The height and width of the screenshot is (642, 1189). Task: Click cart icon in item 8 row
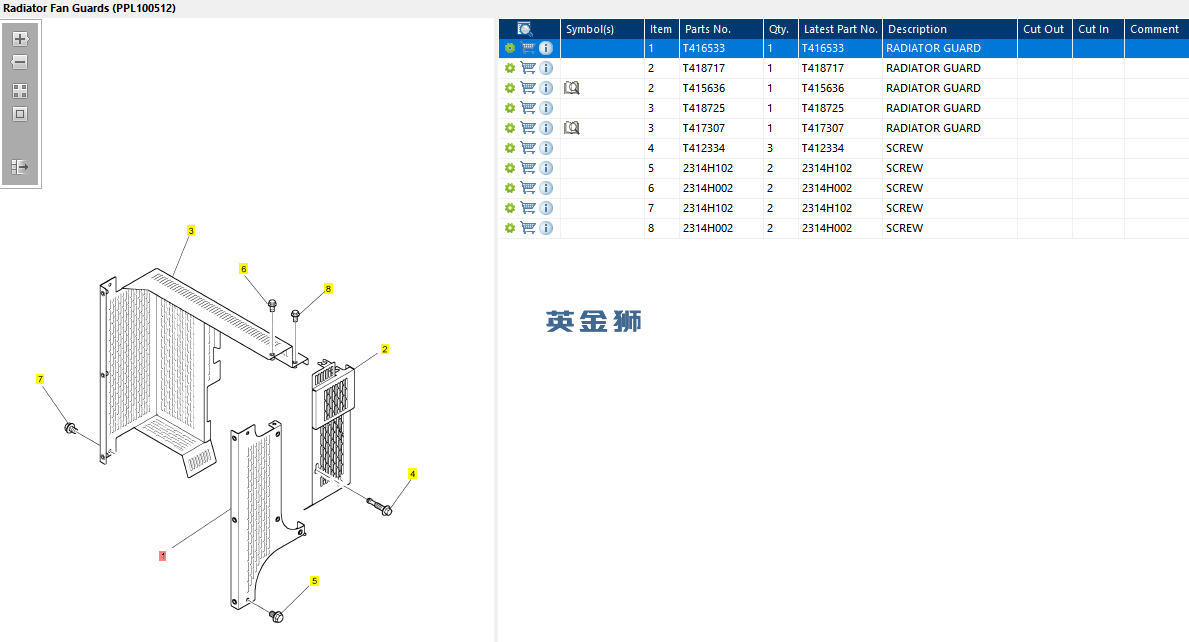[x=528, y=228]
